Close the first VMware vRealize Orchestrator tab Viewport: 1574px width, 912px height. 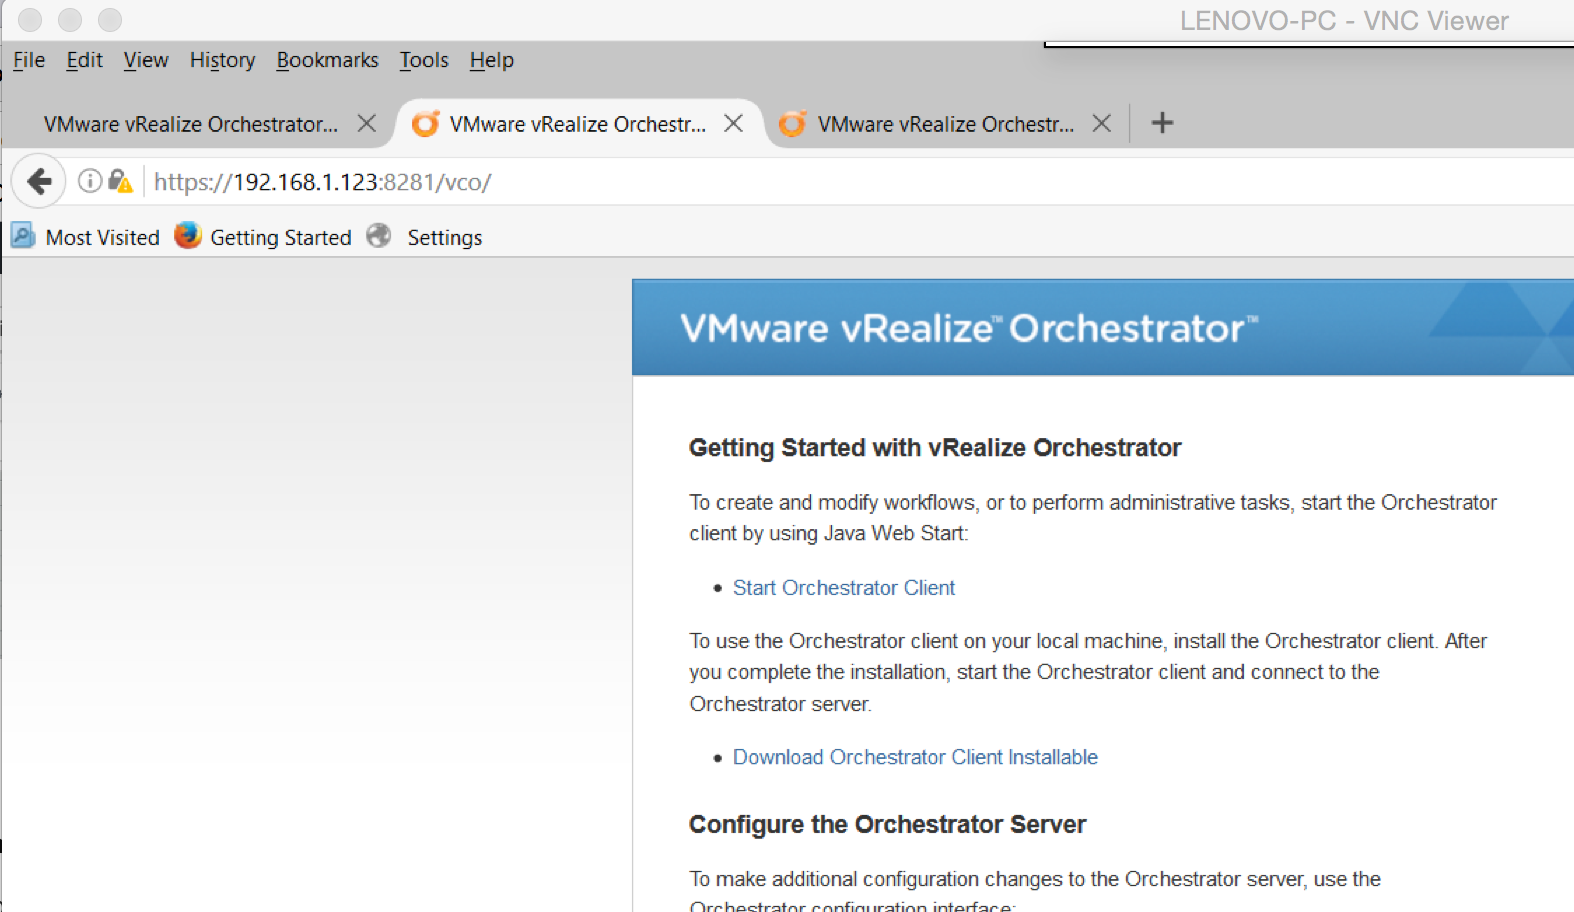[367, 123]
